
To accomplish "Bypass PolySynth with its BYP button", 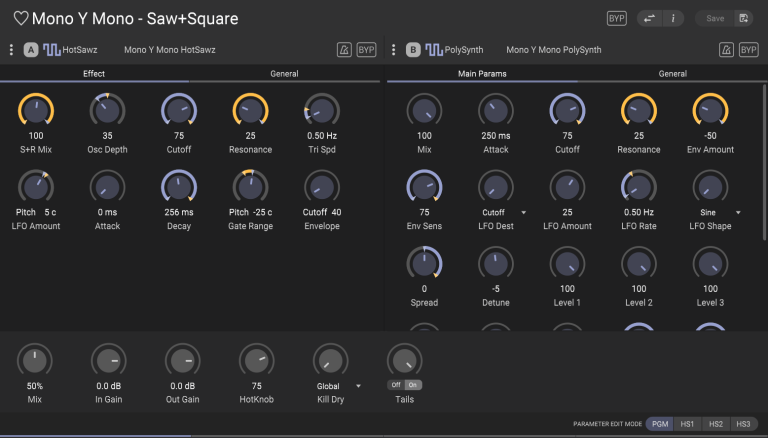I will pos(748,49).
